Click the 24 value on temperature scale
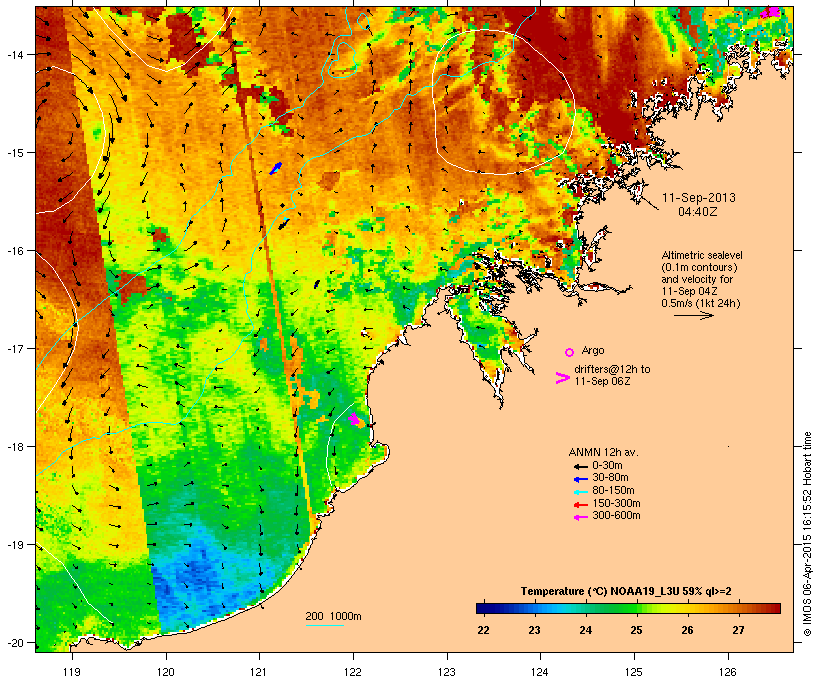820x680 pixels. [585, 630]
